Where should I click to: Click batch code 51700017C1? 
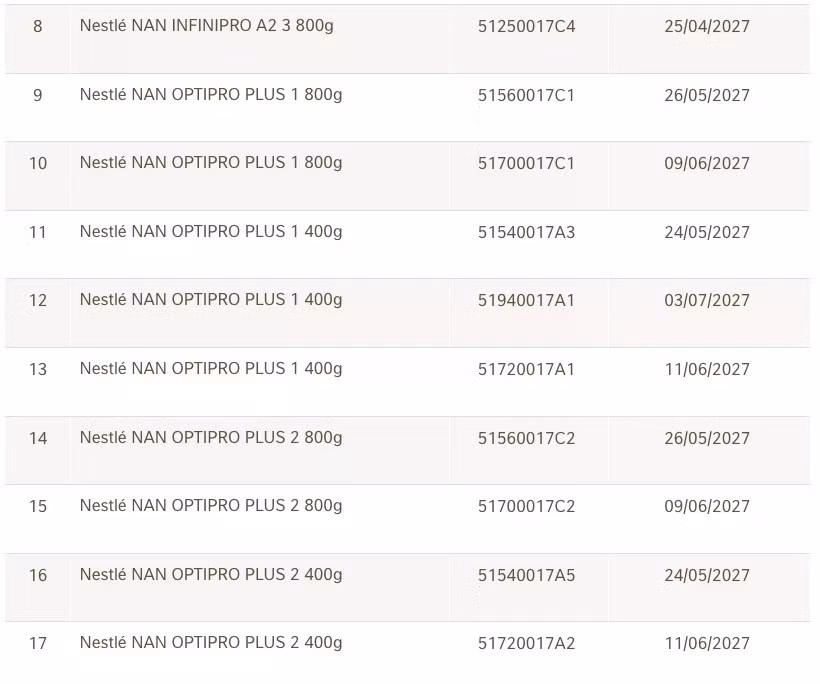coord(526,163)
